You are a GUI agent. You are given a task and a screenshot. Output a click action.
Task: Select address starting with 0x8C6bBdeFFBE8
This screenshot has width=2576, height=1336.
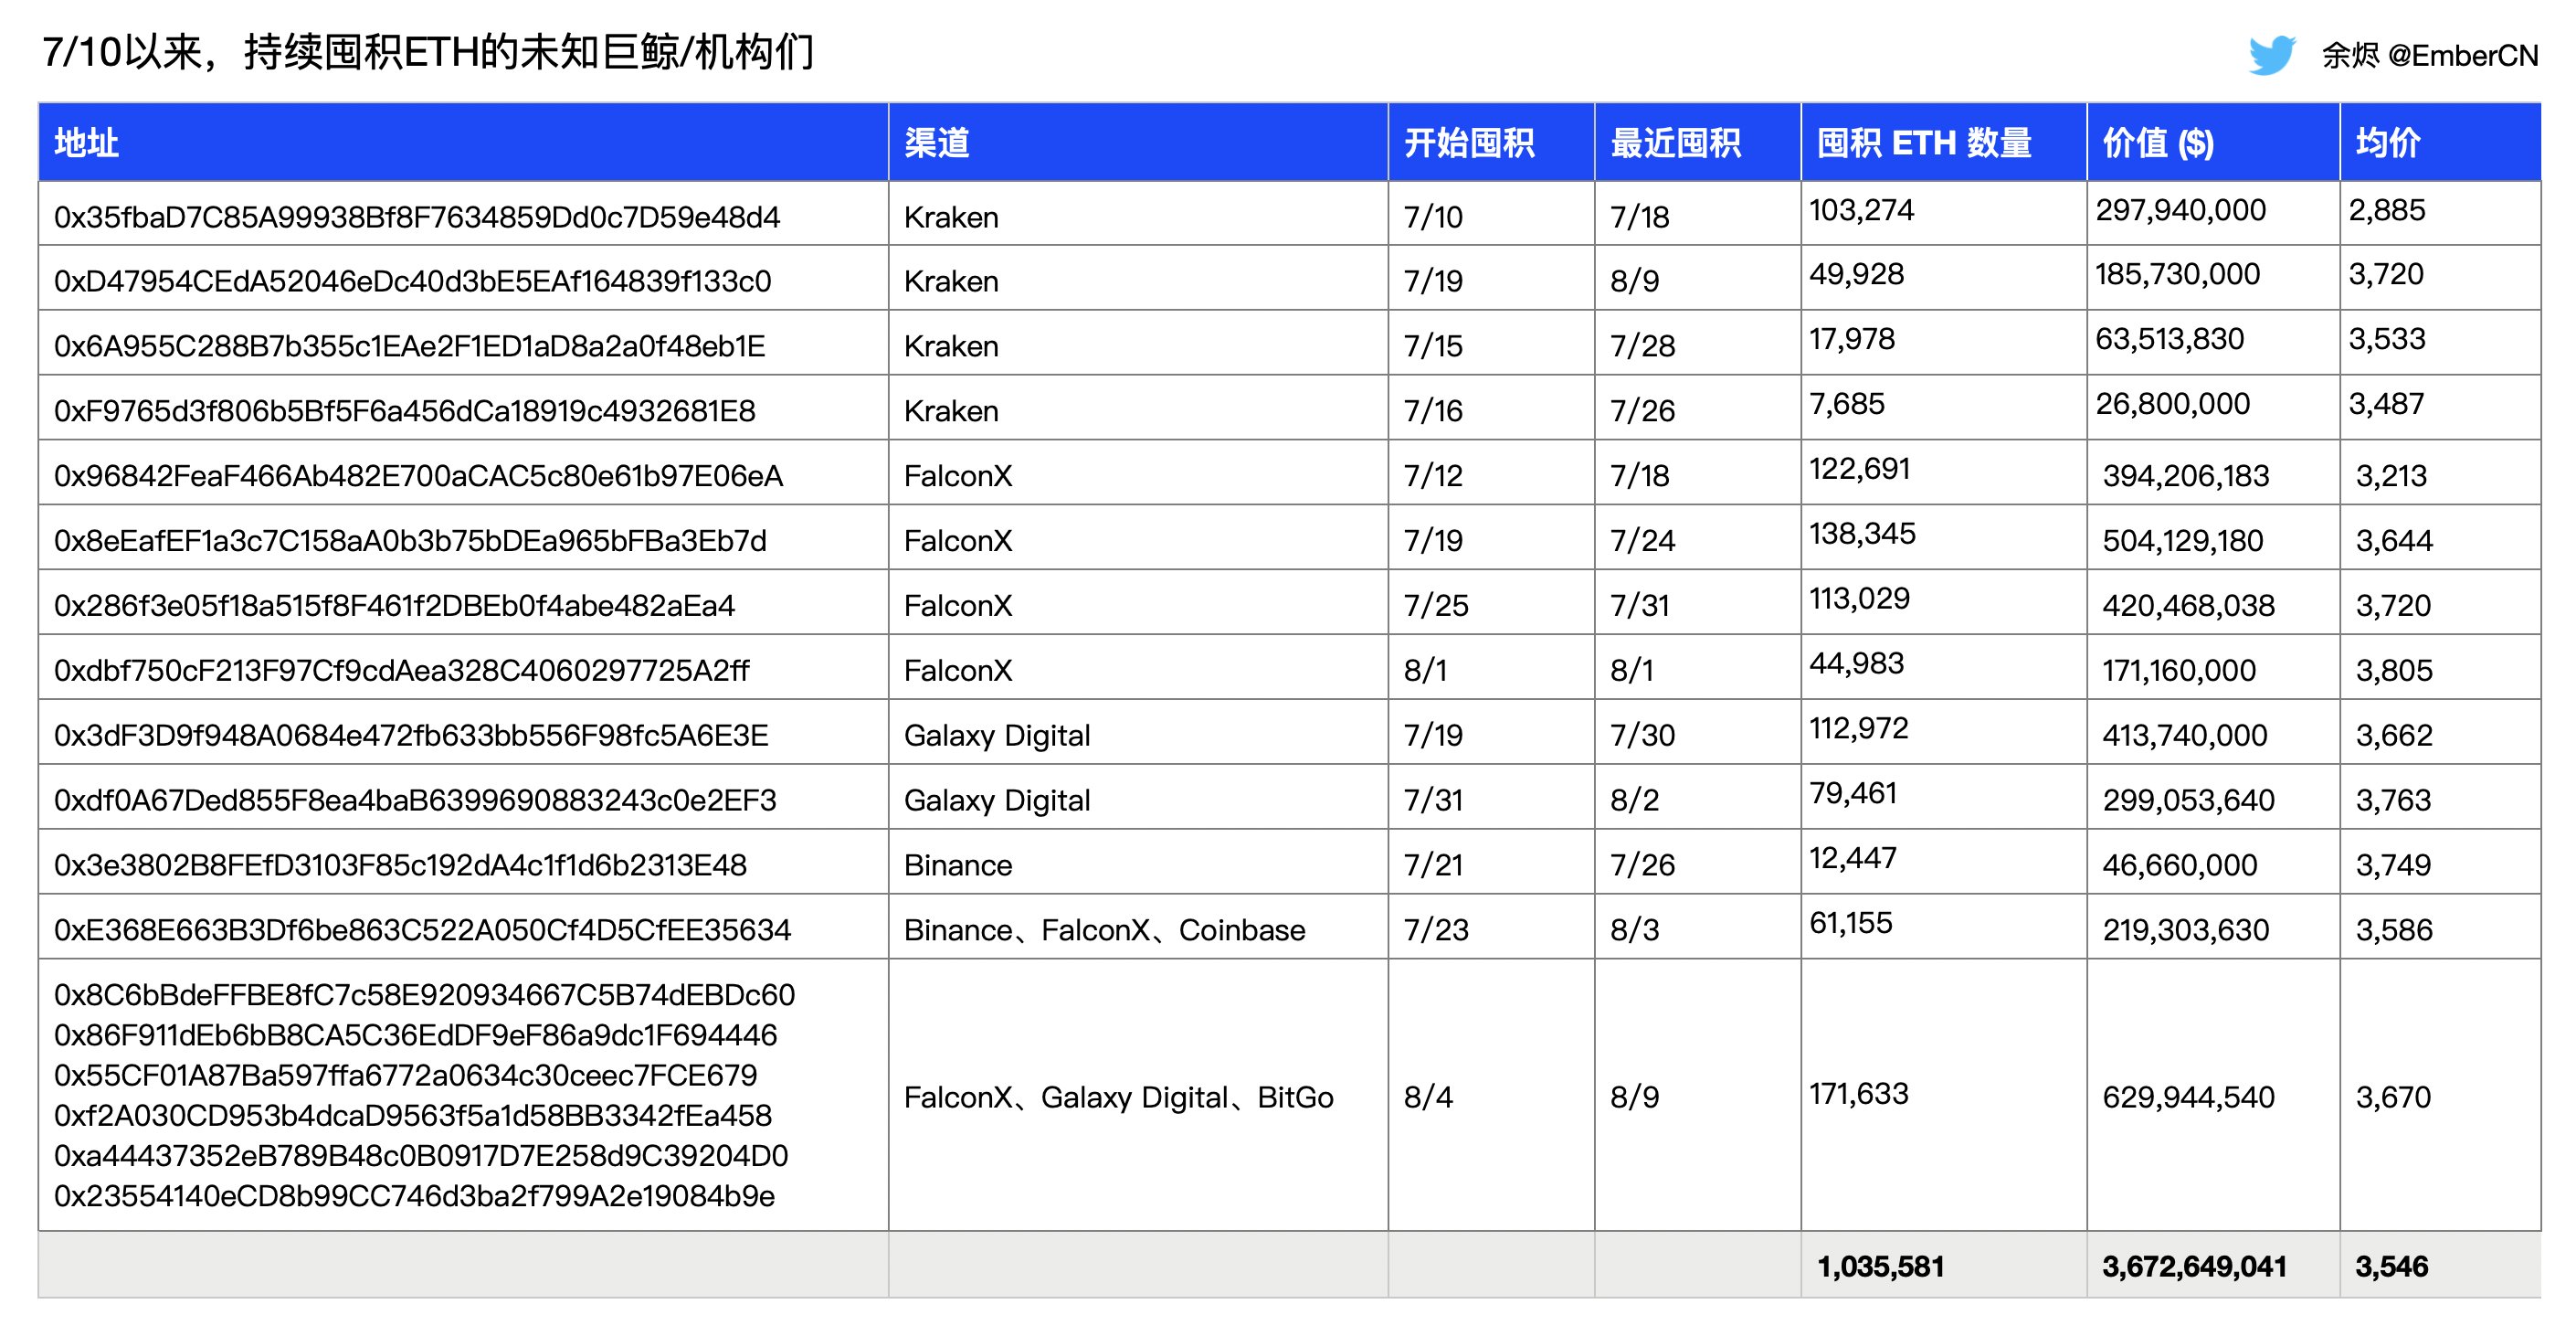pos(424,995)
